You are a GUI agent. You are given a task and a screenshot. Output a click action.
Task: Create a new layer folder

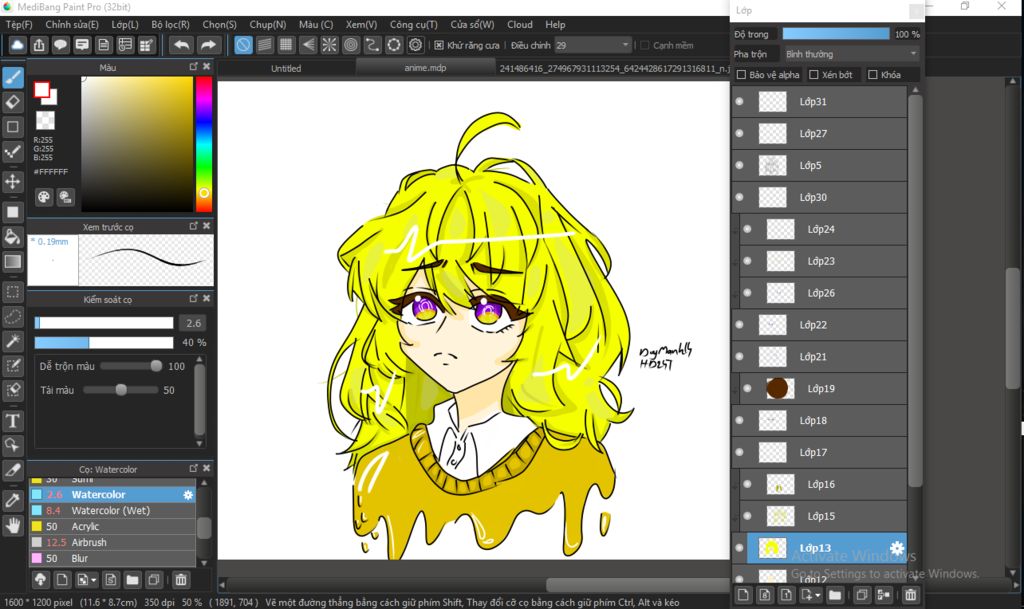[x=835, y=595]
